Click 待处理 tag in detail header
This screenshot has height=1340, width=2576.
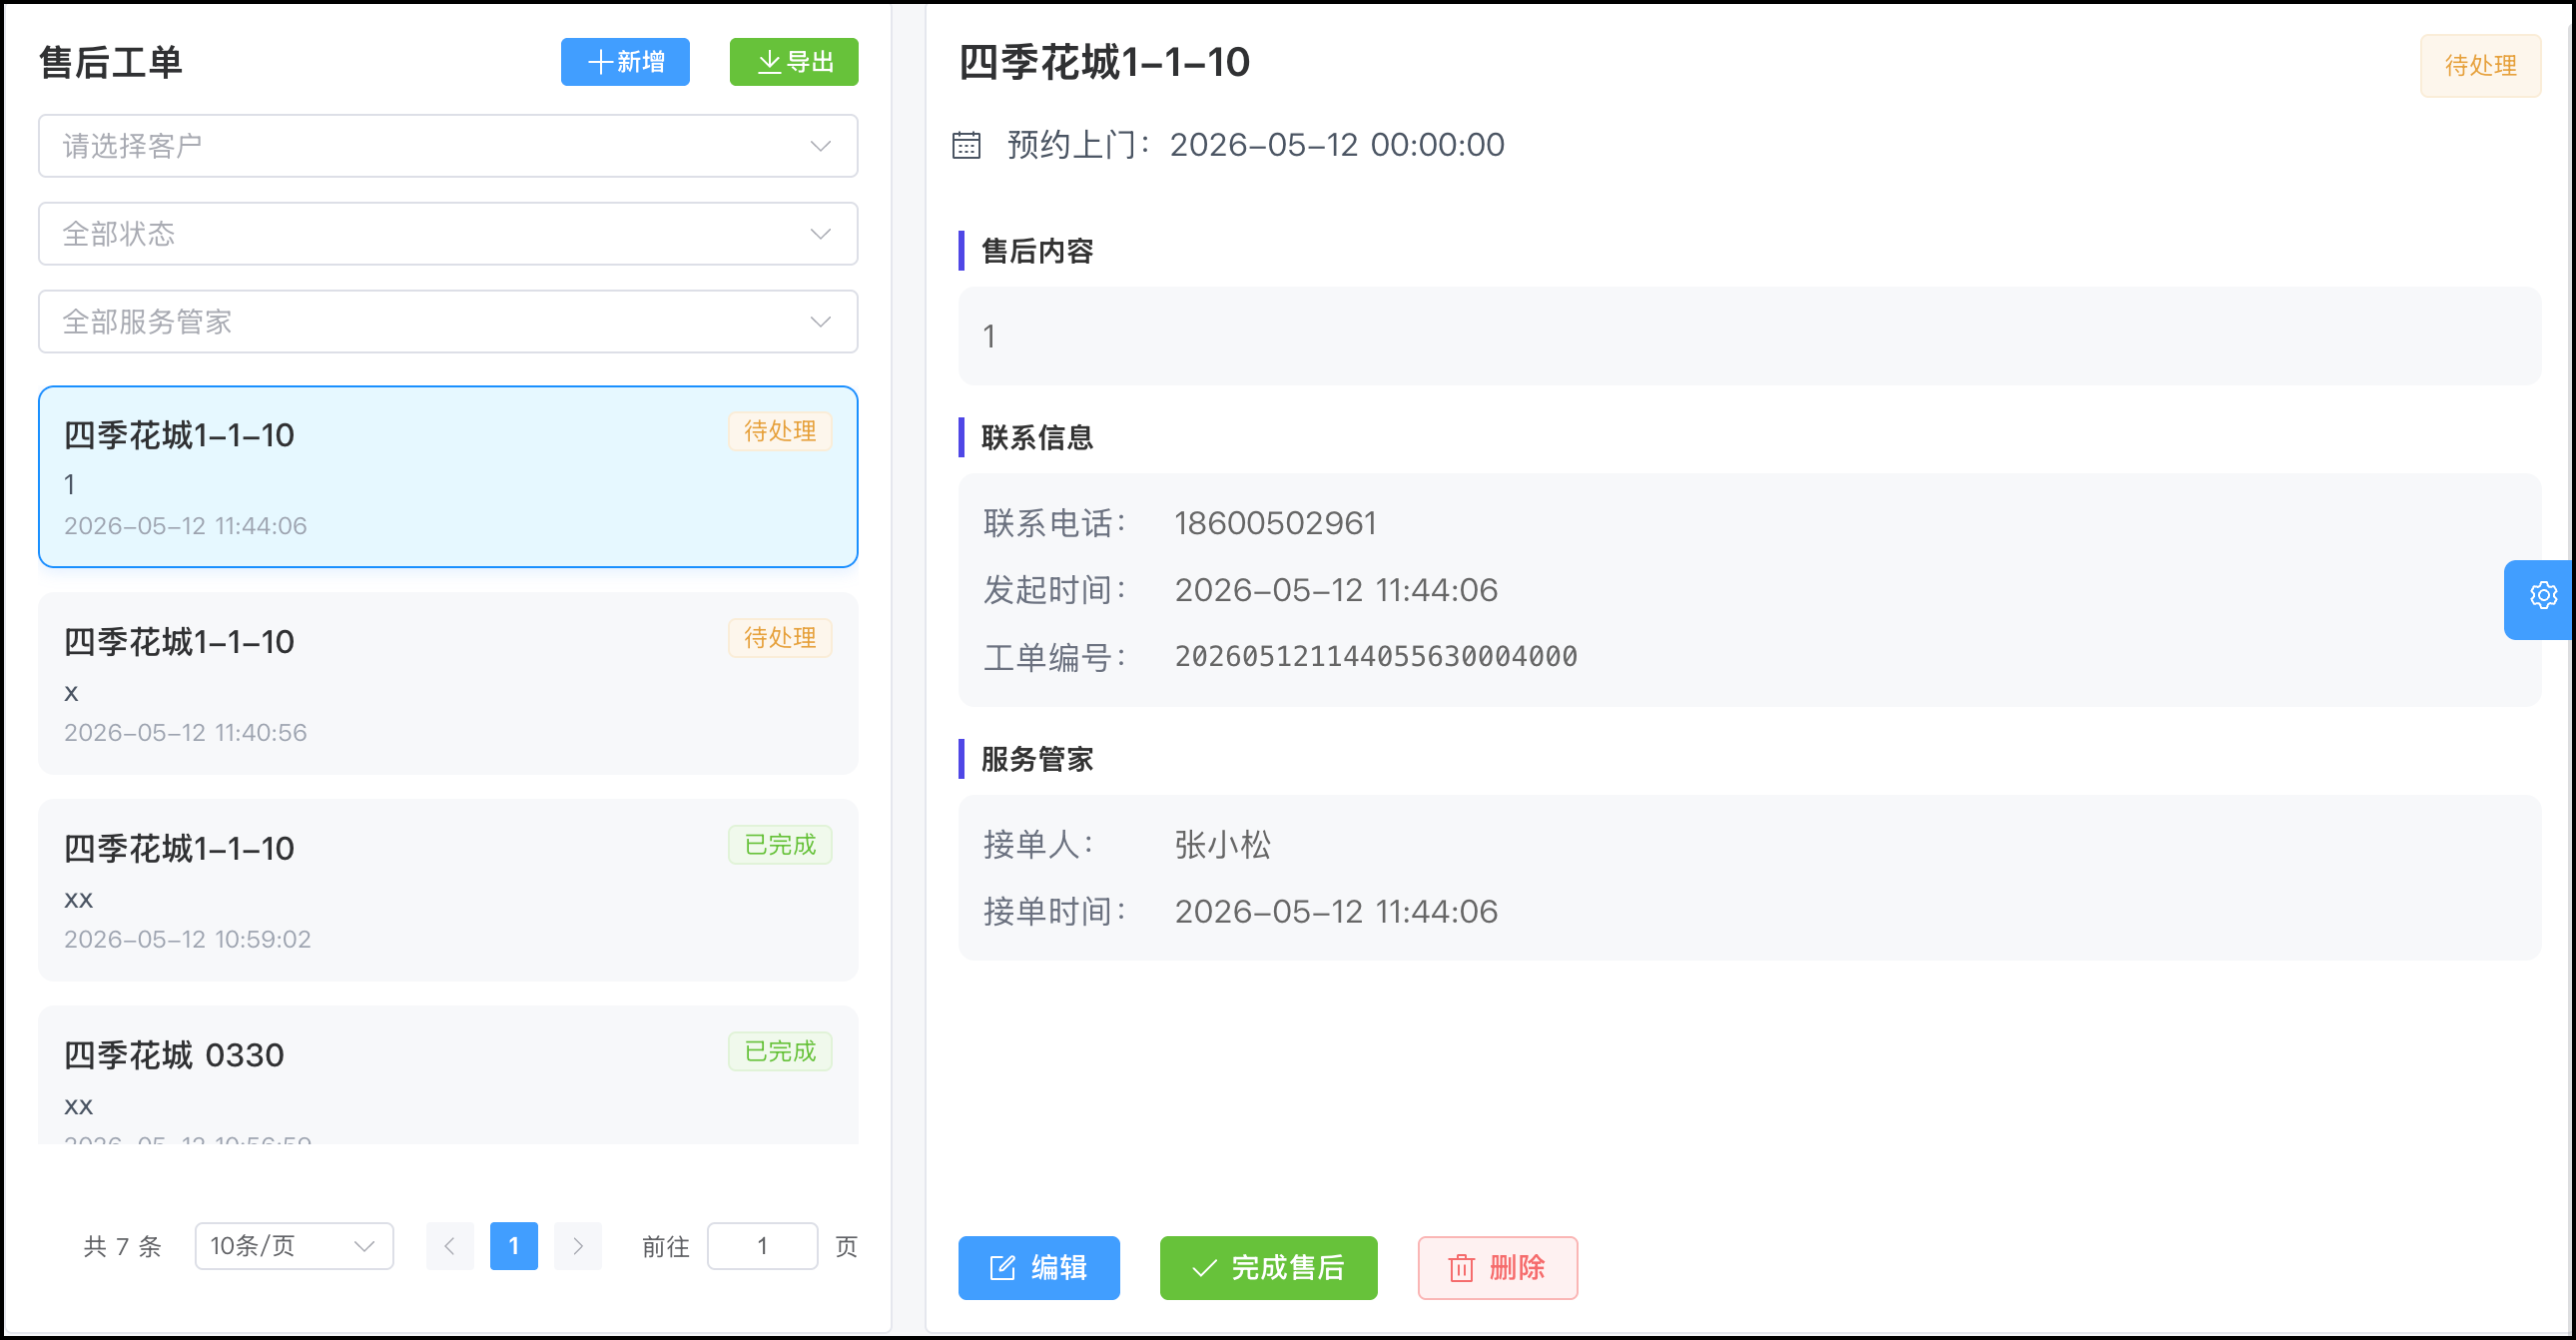coord(2480,66)
